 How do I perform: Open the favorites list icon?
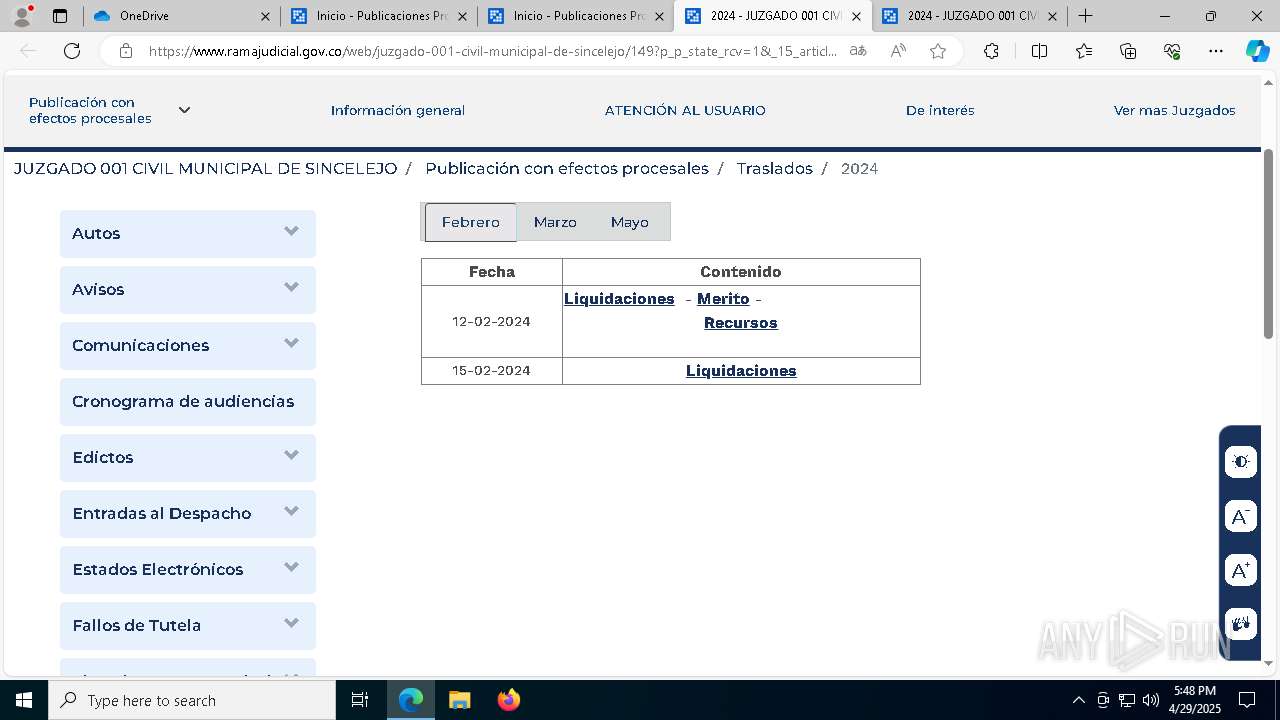point(1084,51)
